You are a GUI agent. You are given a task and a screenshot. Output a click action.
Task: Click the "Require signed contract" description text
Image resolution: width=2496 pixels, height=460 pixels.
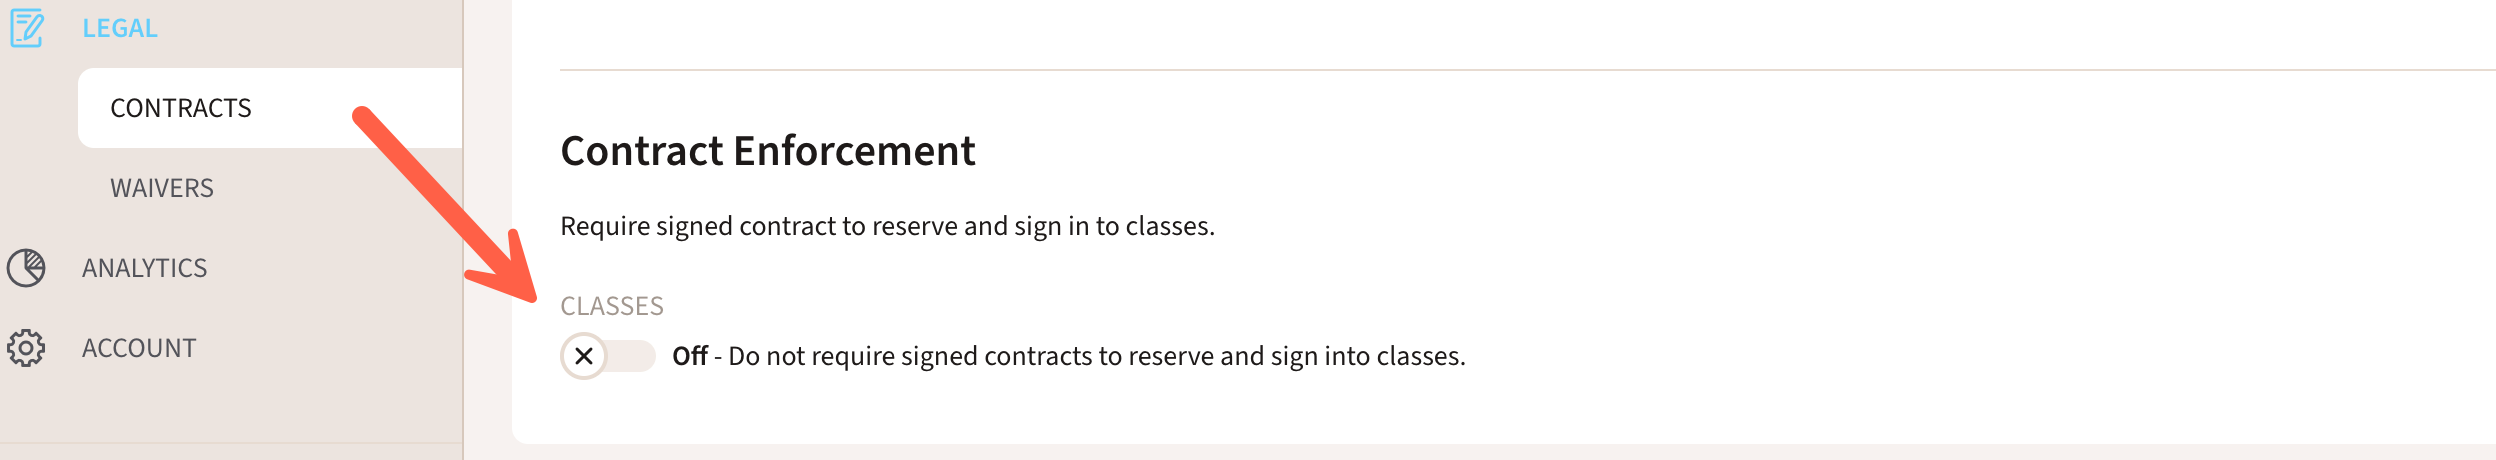887,226
